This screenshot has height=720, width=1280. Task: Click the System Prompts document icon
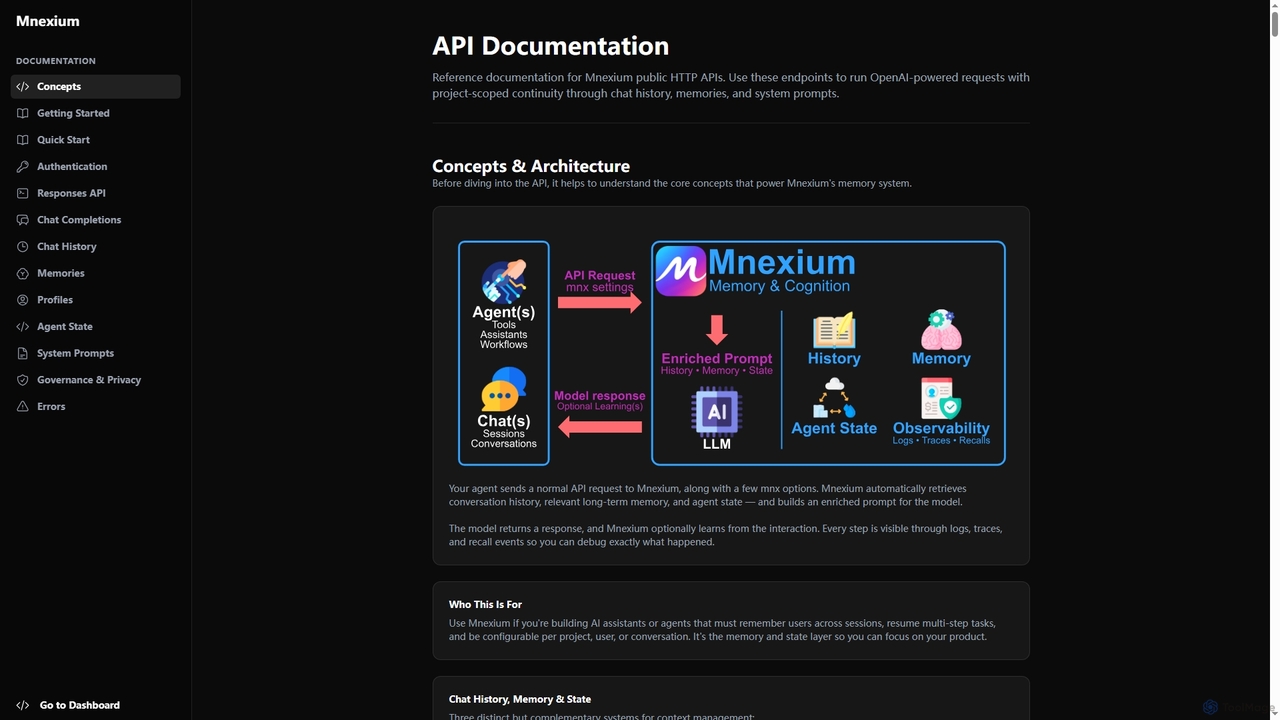click(23, 353)
